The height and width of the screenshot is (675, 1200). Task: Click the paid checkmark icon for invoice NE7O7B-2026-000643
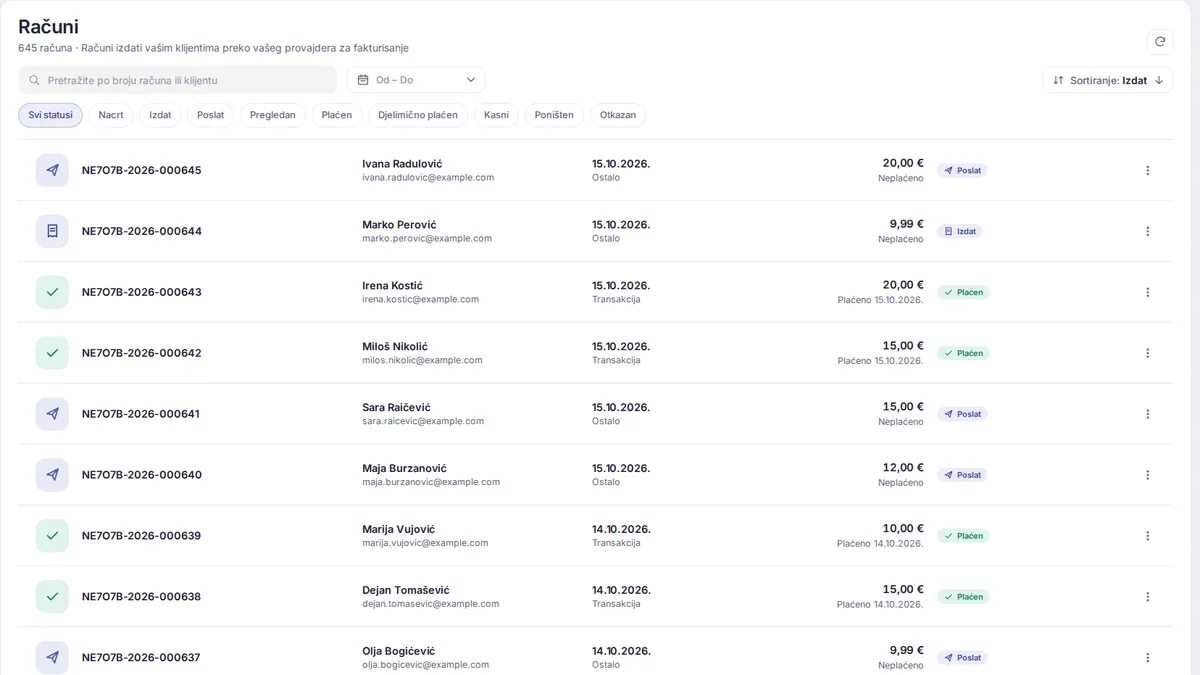point(52,292)
